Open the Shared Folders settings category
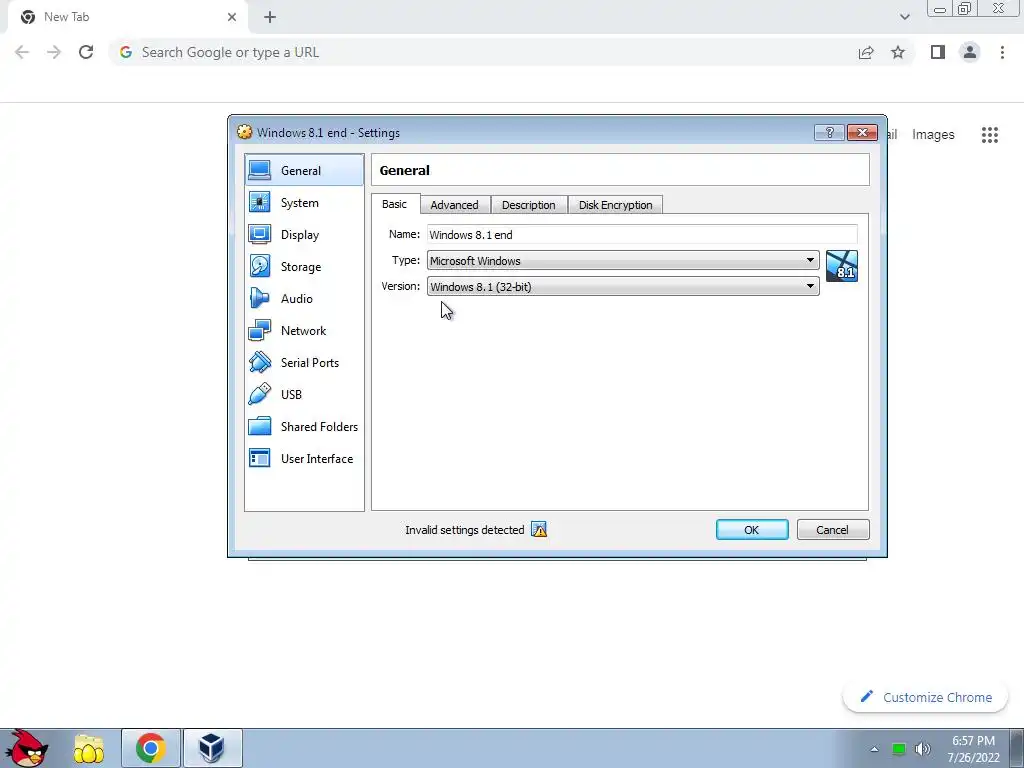Viewport: 1024px width, 768px height. point(304,426)
